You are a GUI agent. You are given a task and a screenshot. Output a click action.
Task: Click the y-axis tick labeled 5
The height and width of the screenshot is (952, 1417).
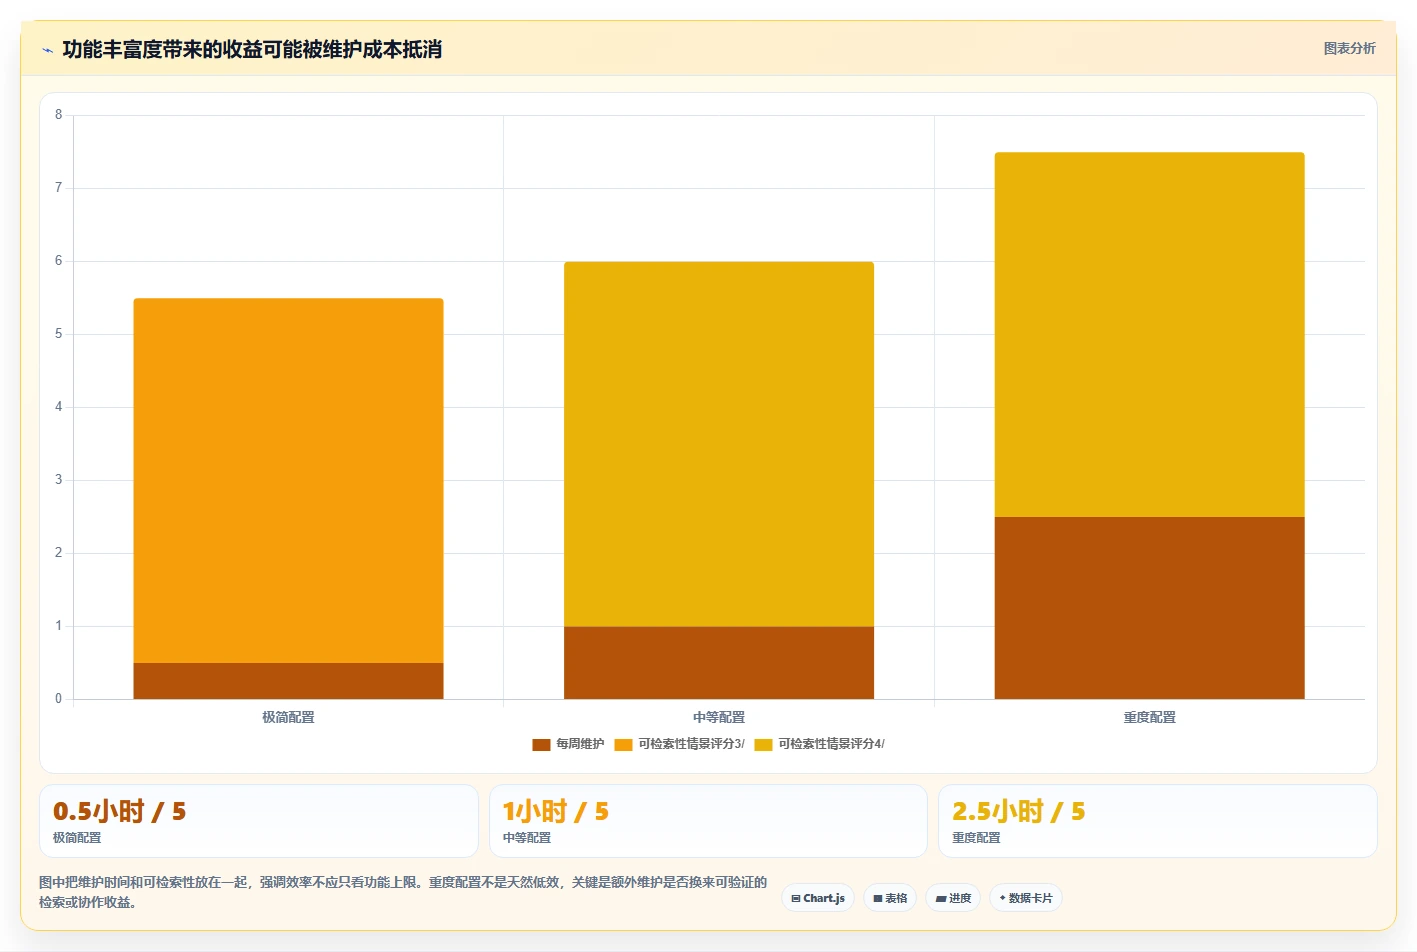58,334
